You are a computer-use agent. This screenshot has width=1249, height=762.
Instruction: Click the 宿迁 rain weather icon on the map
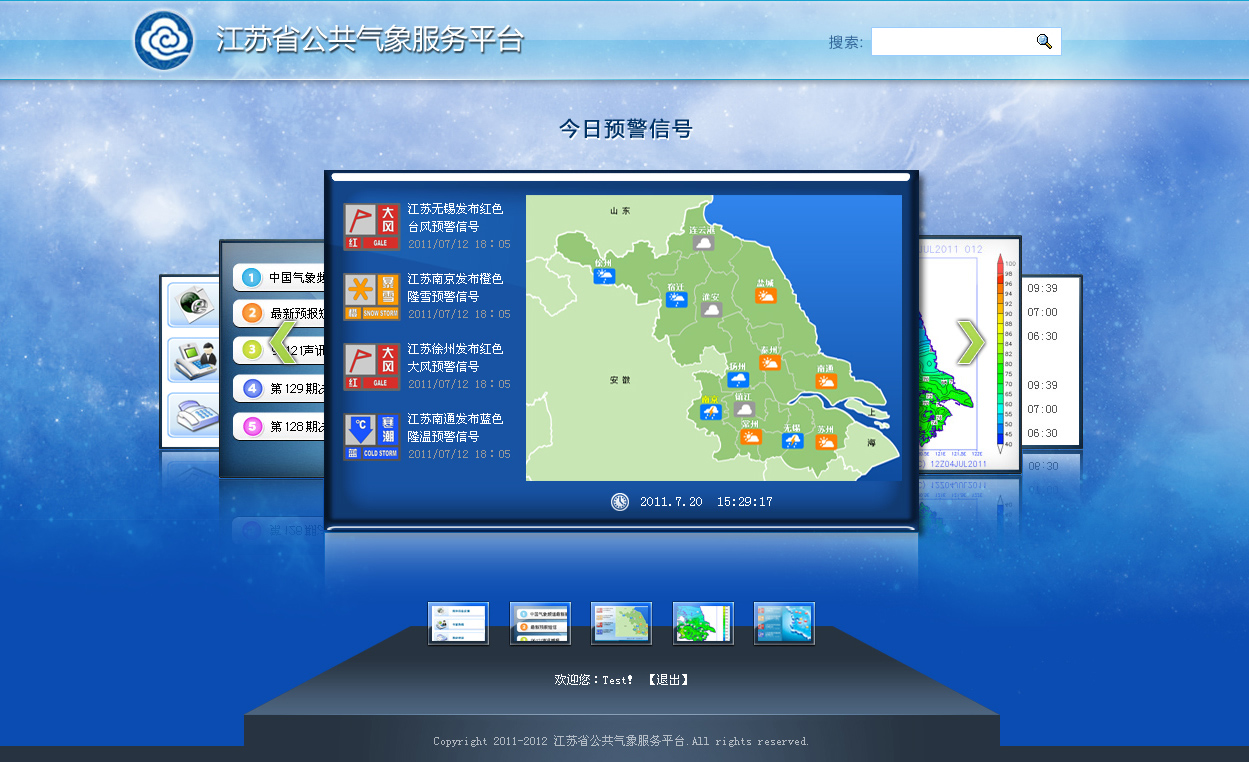pyautogui.click(x=677, y=298)
